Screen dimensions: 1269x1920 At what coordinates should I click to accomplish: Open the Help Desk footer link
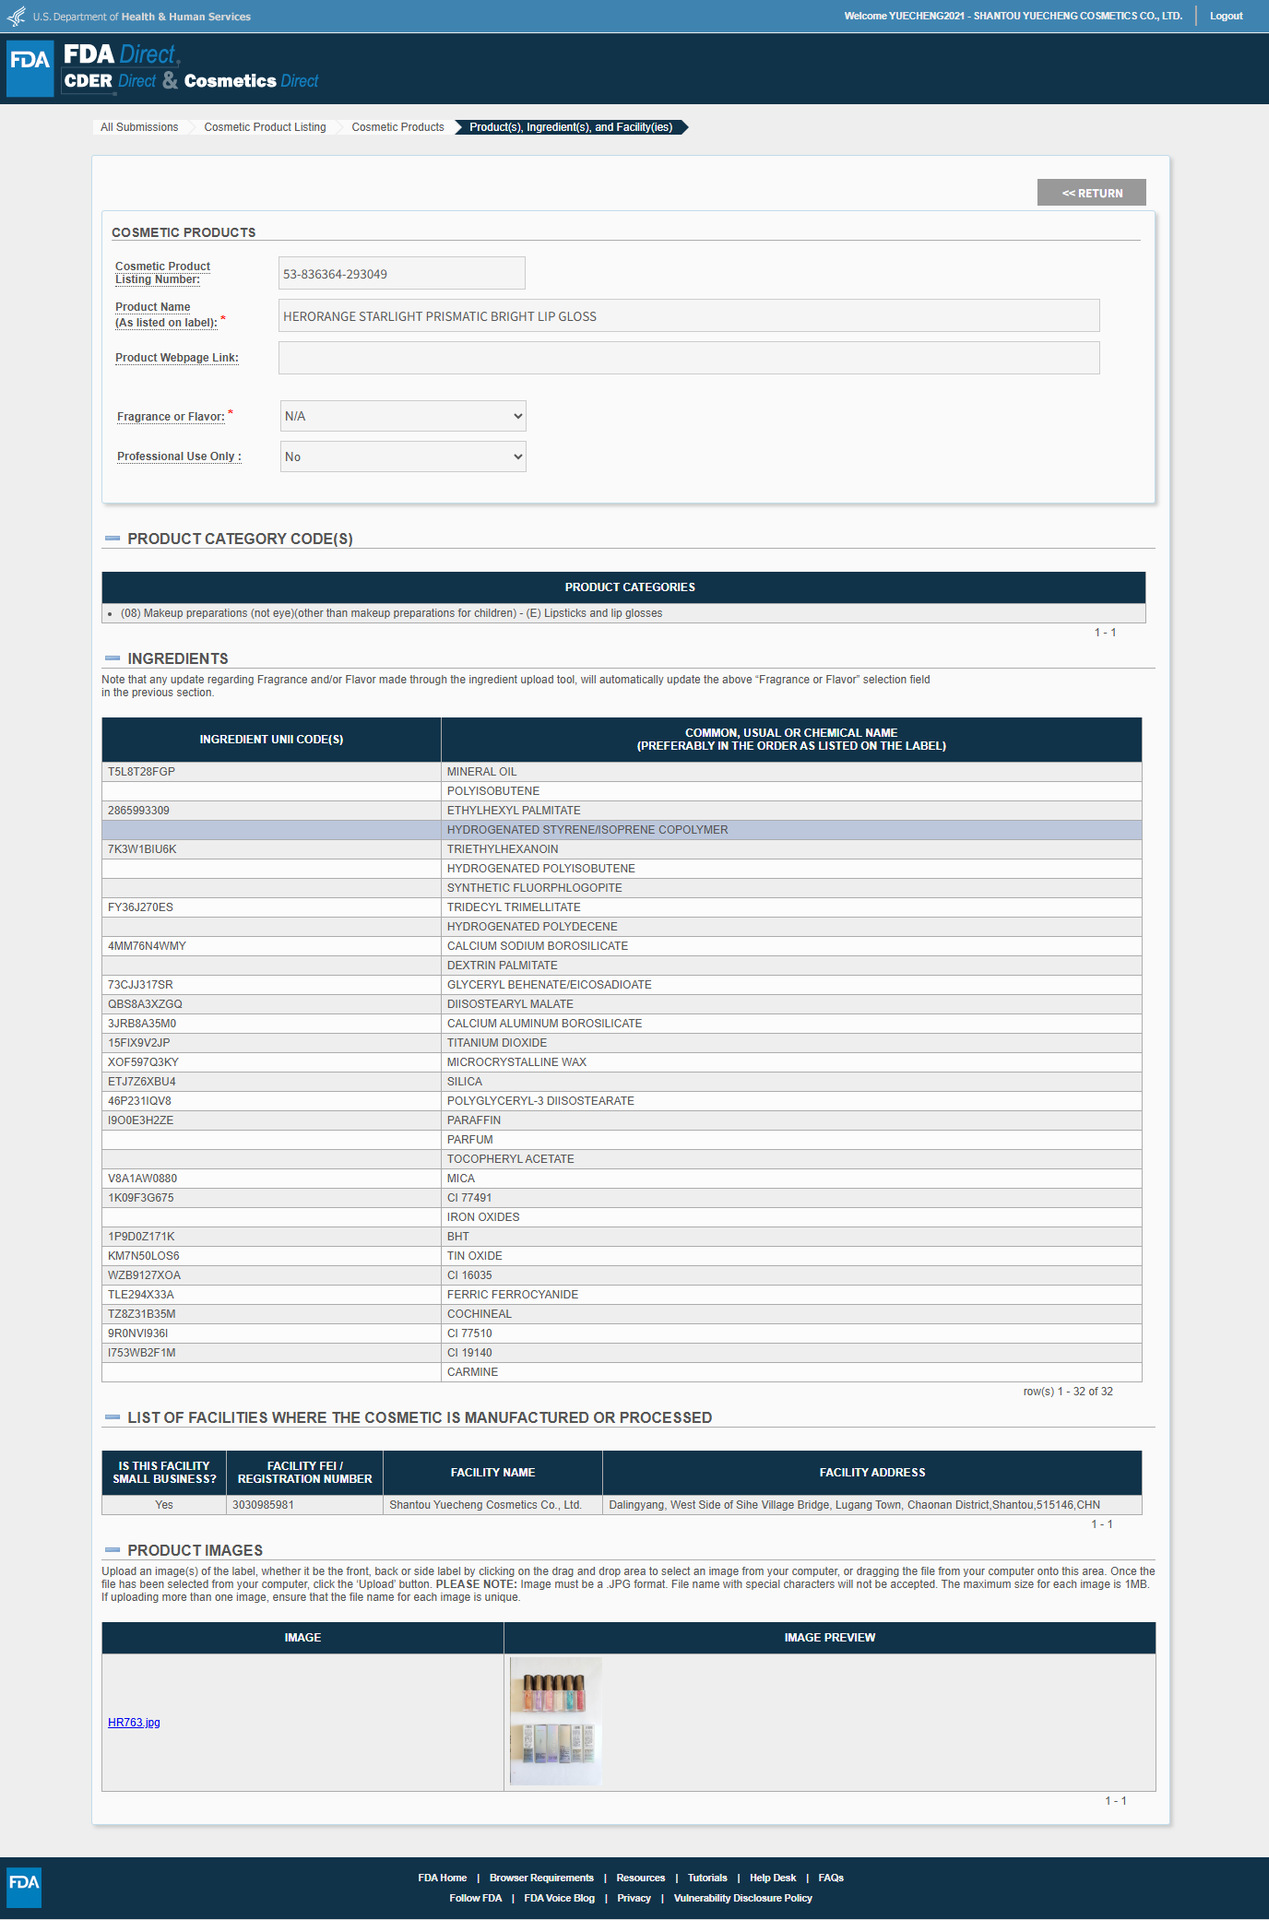point(773,1878)
